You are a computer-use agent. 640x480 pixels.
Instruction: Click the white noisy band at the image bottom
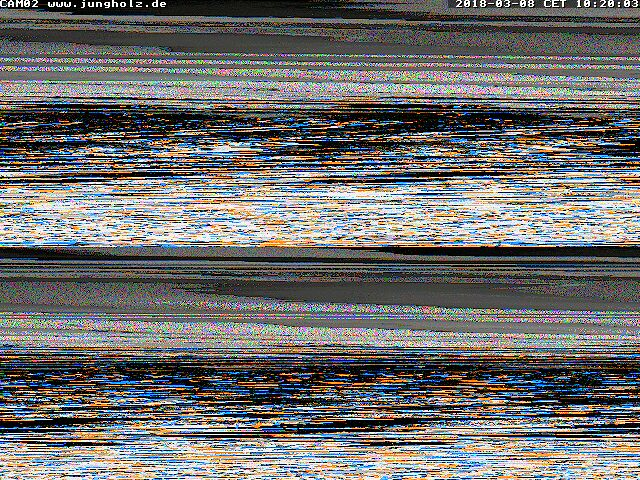pyautogui.click(x=320, y=460)
